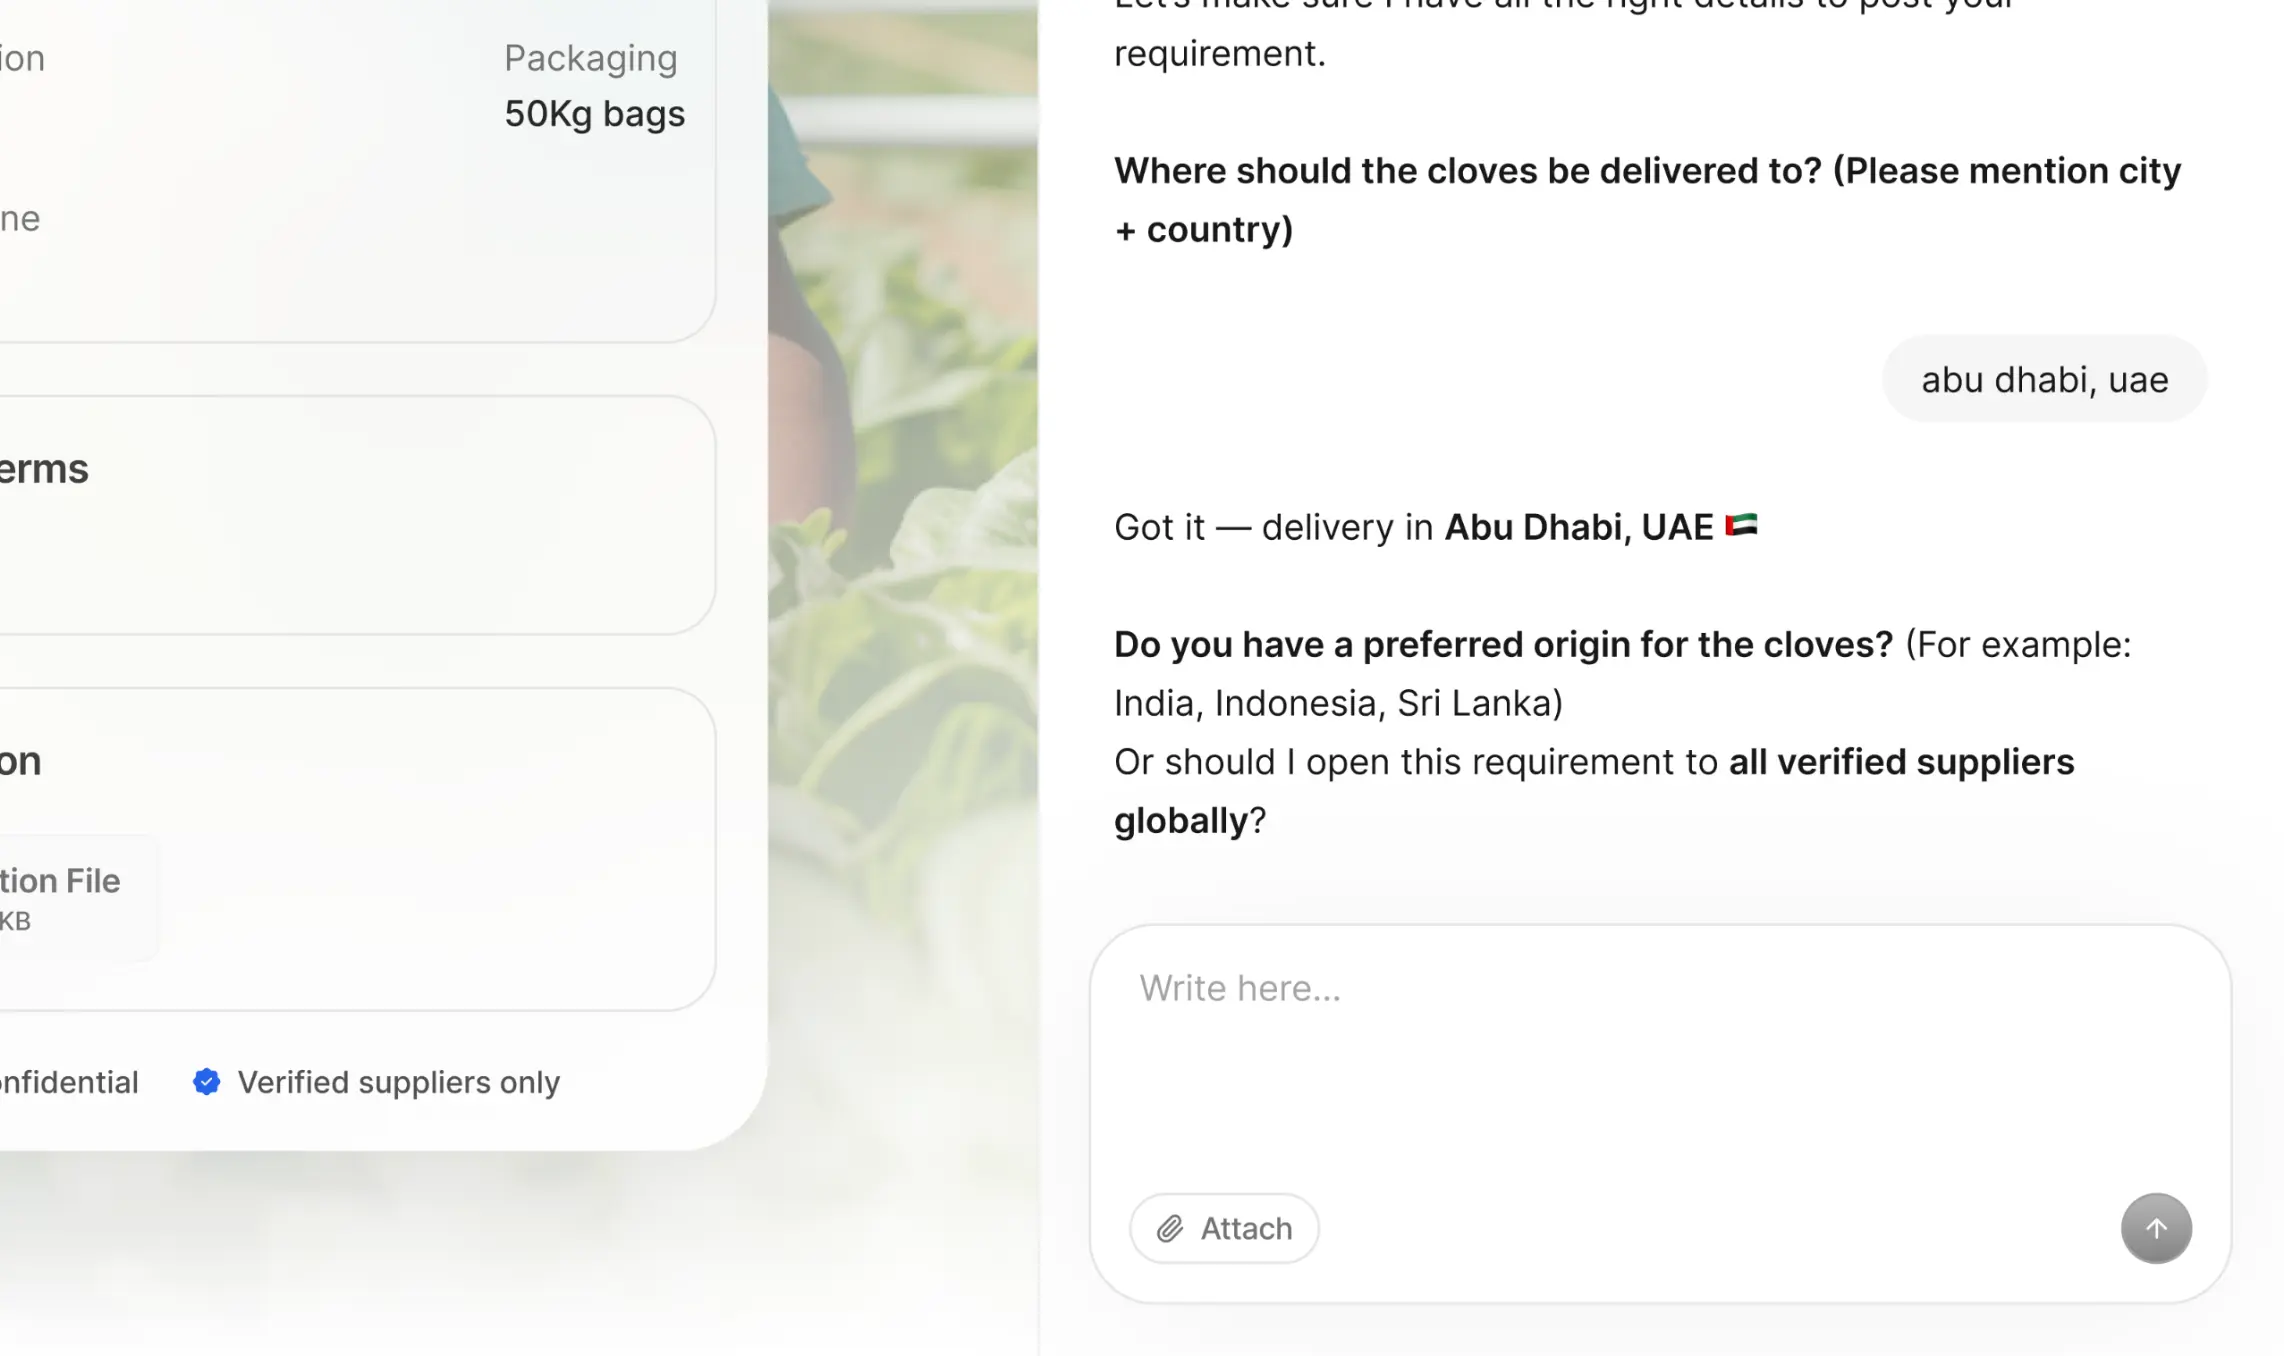Click the send arrow button
This screenshot has height=1356, width=2284.
pos(2156,1228)
